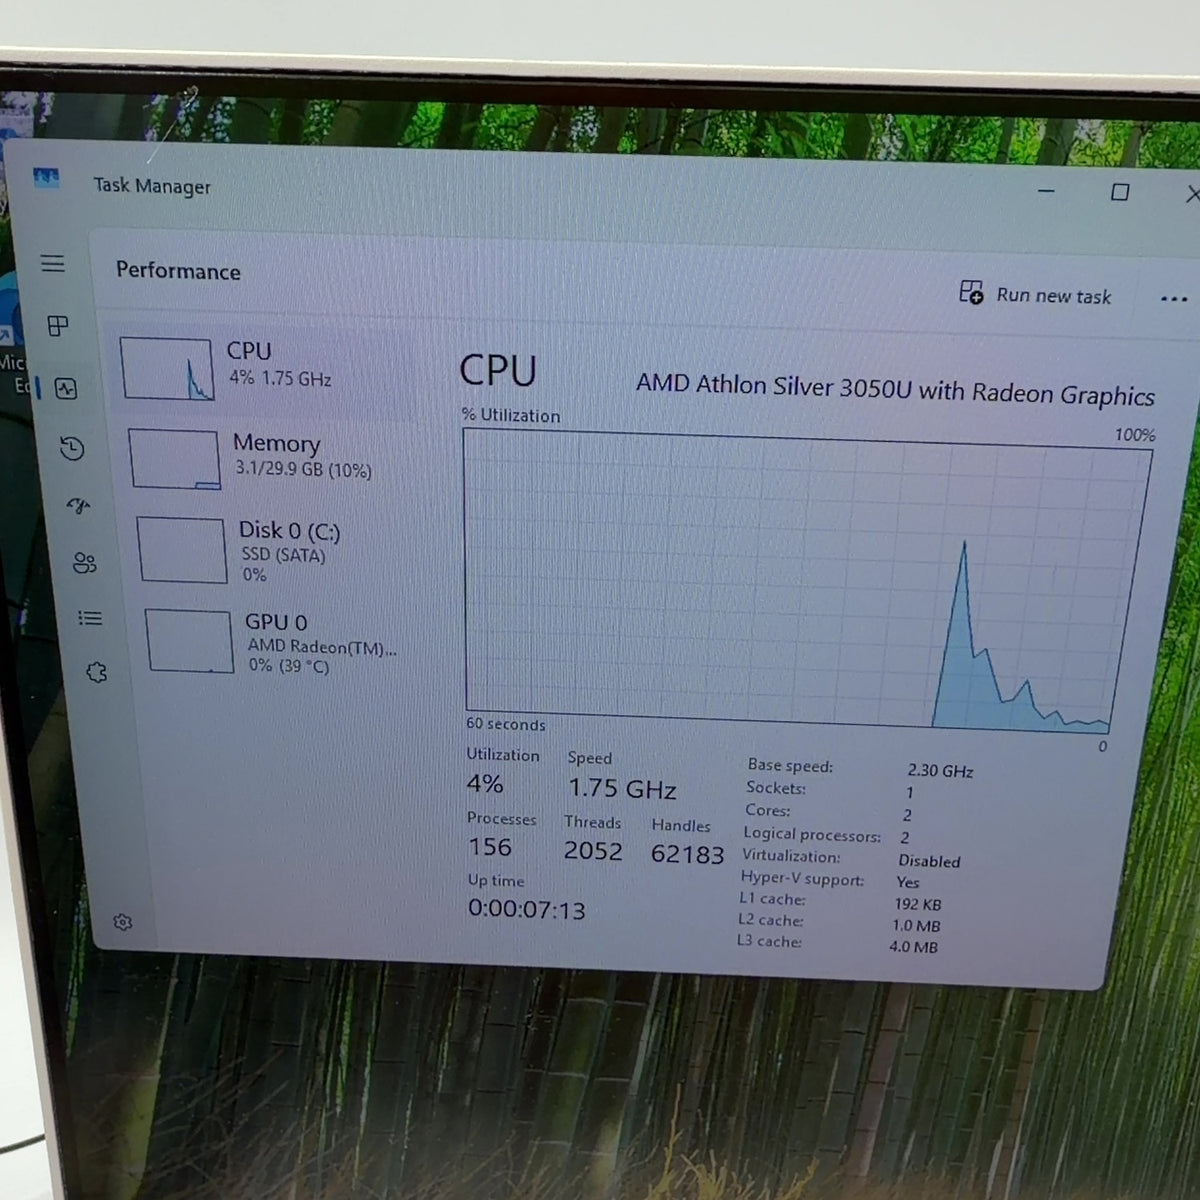
Task: Open the Users page icon
Action: click(x=85, y=563)
